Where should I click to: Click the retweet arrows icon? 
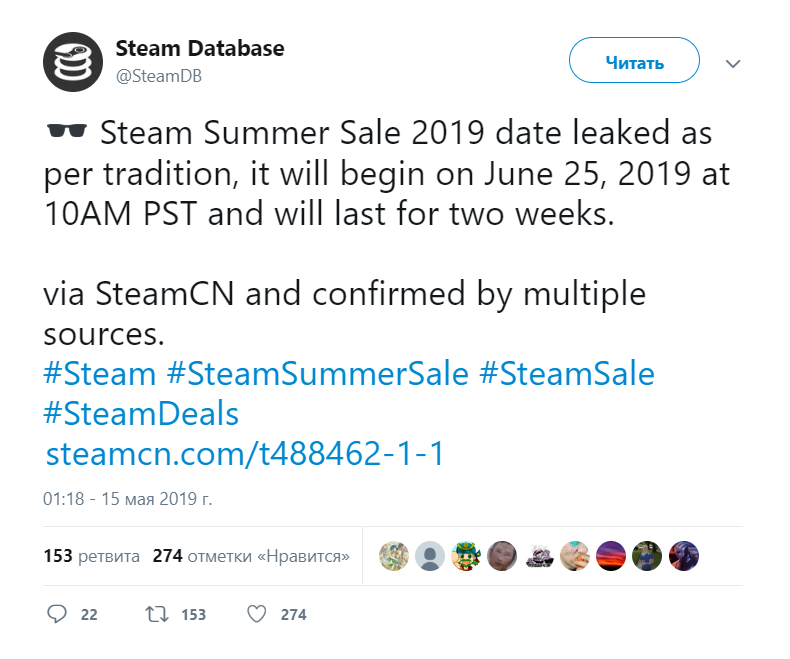point(158,614)
